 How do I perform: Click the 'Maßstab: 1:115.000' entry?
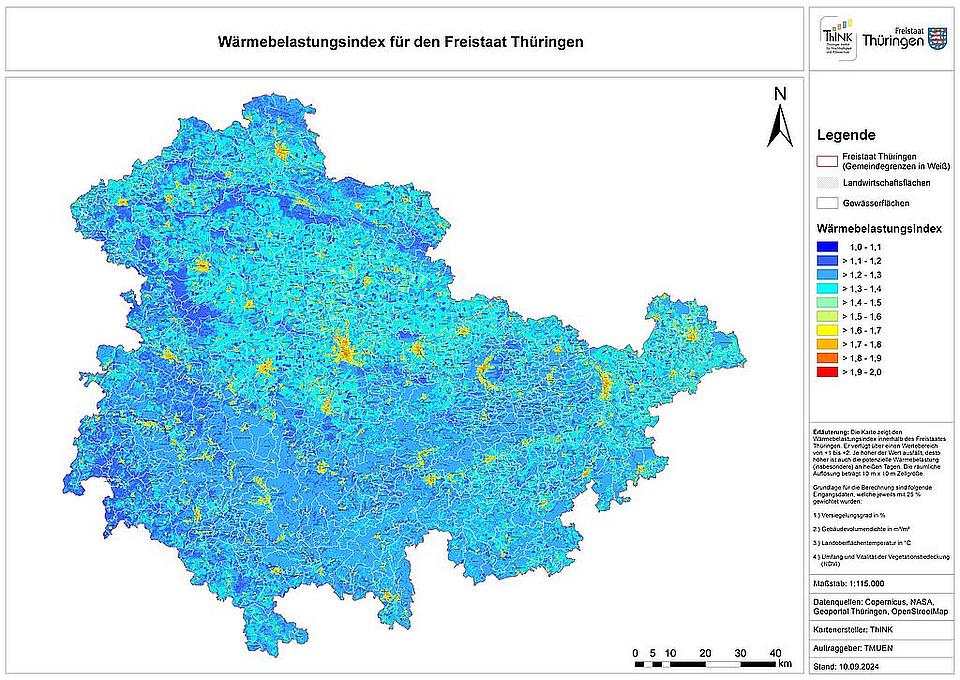tap(849, 584)
